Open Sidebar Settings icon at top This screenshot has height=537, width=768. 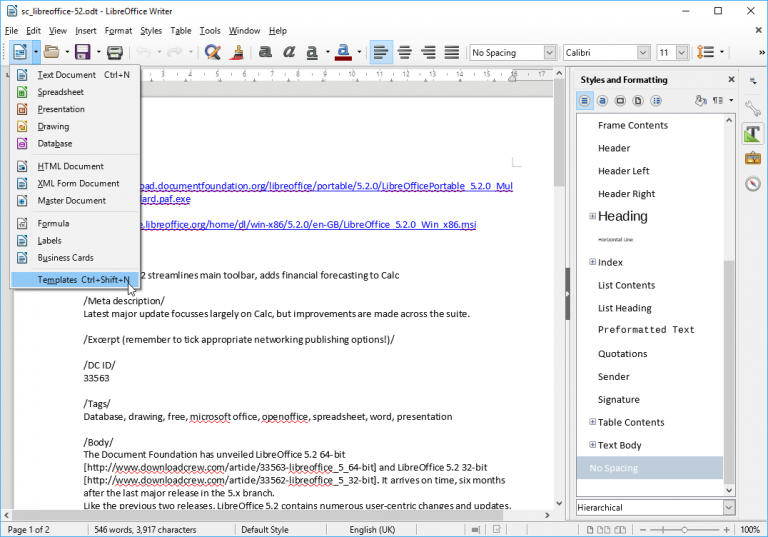(x=753, y=81)
